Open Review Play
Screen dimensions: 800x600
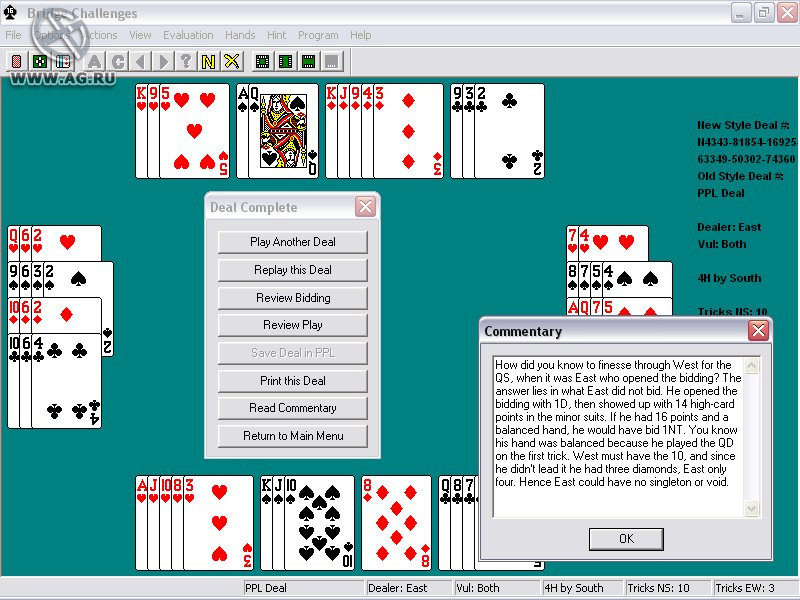point(293,325)
